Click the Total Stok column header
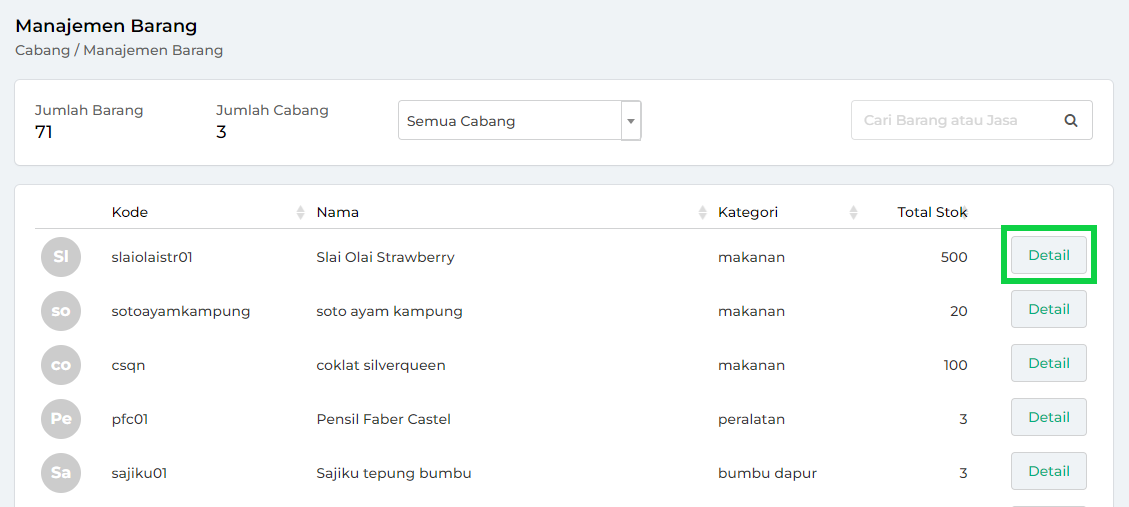This screenshot has height=507, width=1129. click(x=932, y=212)
